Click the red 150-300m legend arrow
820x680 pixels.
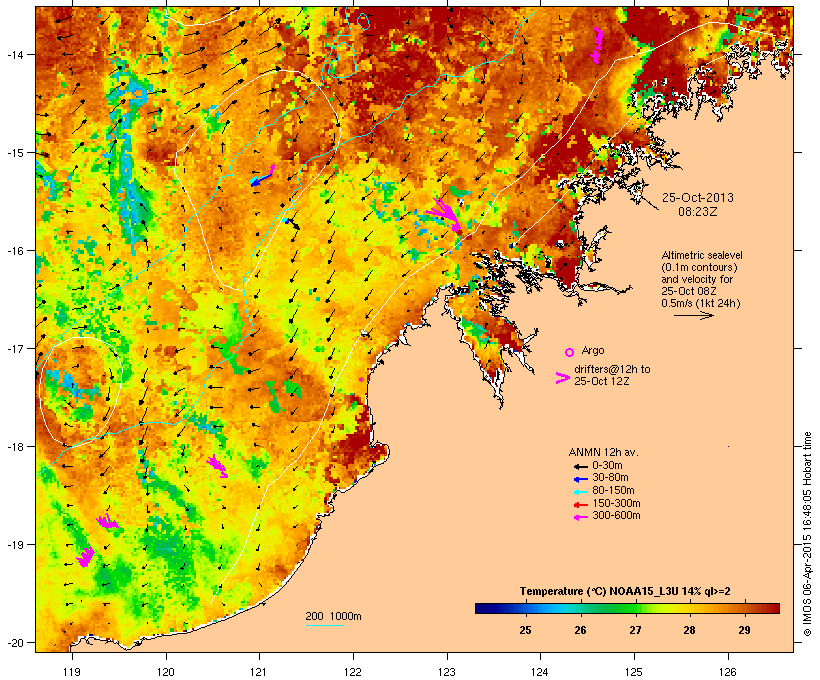click(580, 504)
